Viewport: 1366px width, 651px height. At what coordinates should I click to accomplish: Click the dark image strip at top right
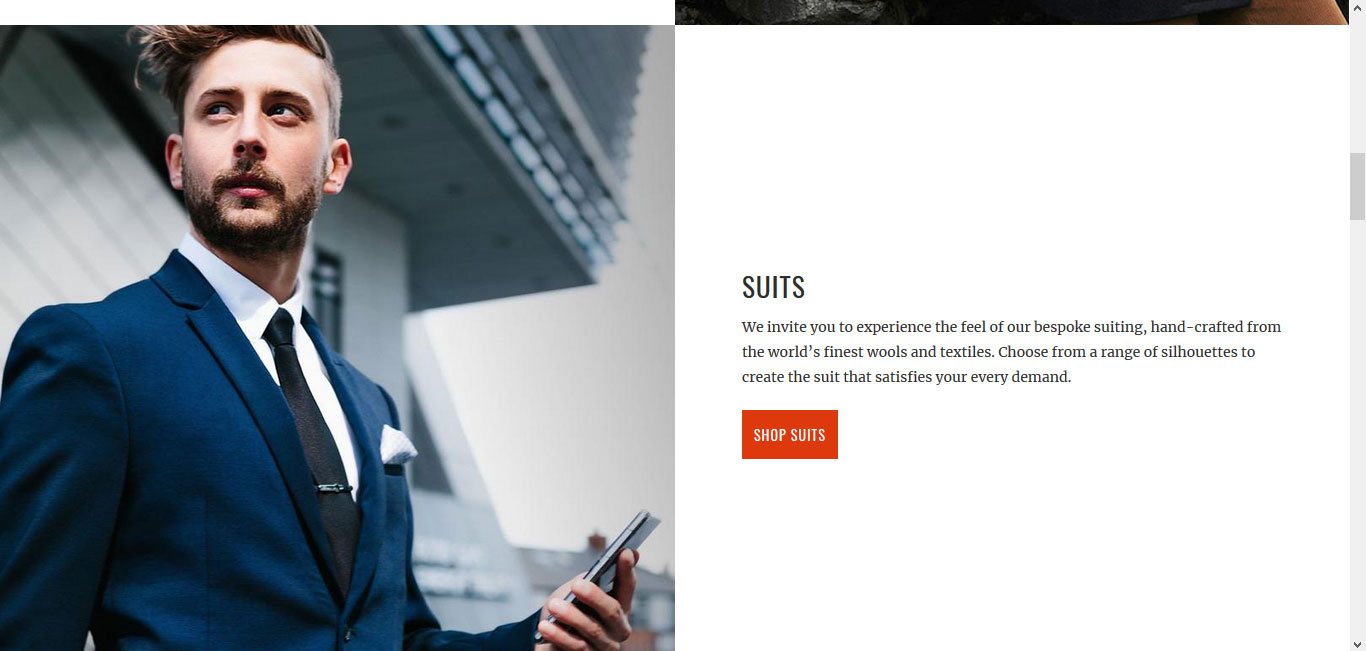pos(1012,12)
